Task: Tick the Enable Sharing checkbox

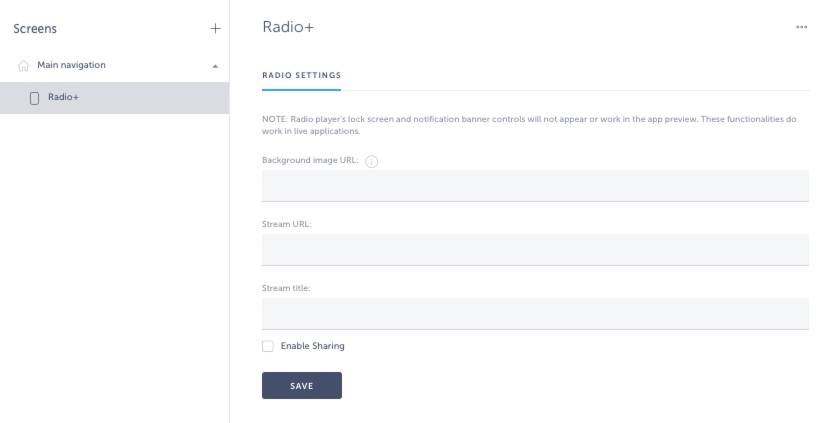Action: (267, 346)
